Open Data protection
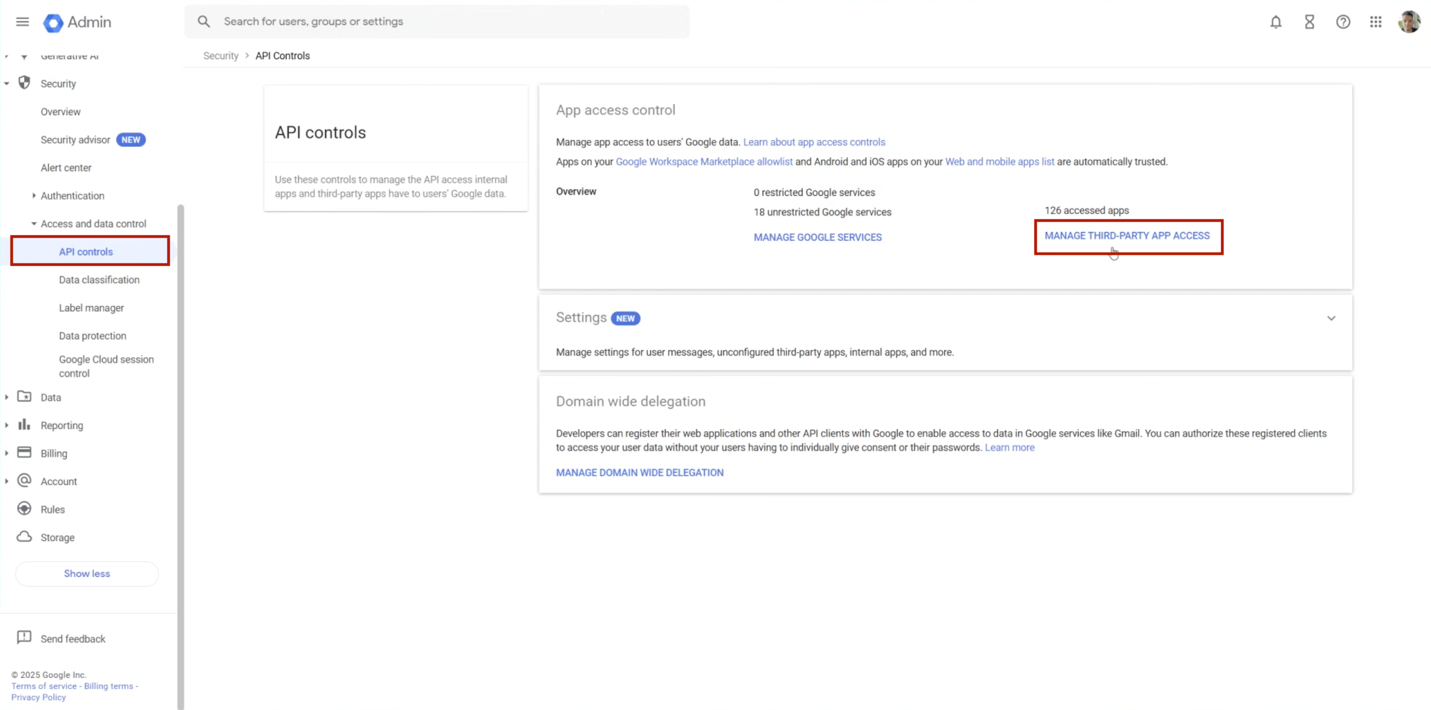Viewport: 1431px width, 710px height. (92, 336)
